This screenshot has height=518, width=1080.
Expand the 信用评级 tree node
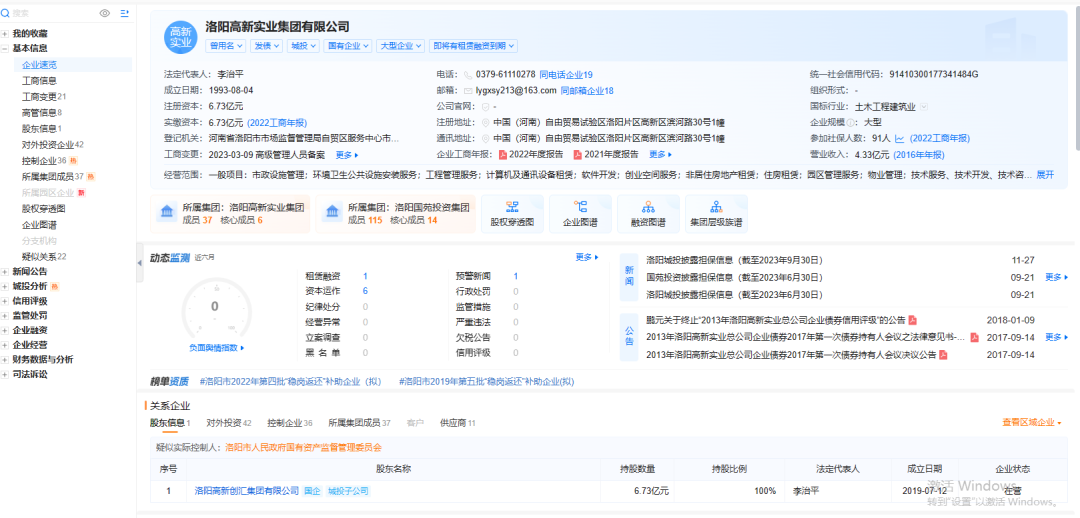[x=5, y=301]
